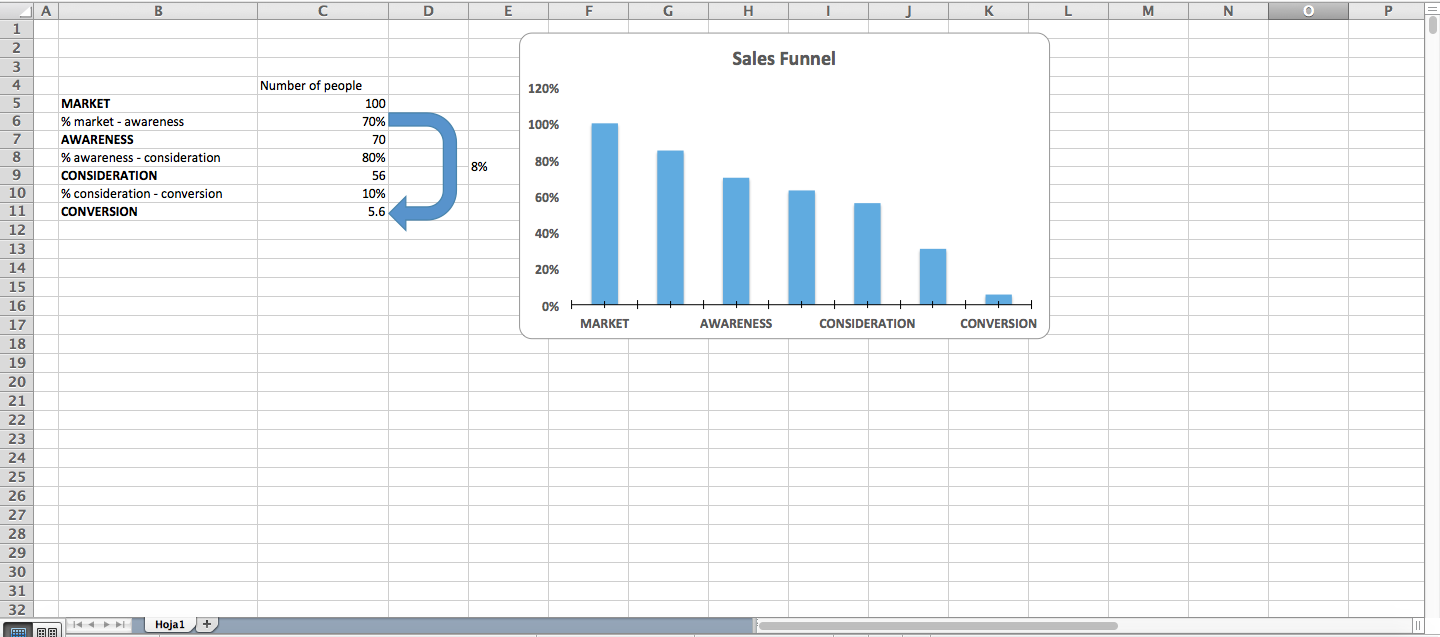Click the next-sheet navigation arrow
This screenshot has height=637, width=1440.
(x=106, y=624)
